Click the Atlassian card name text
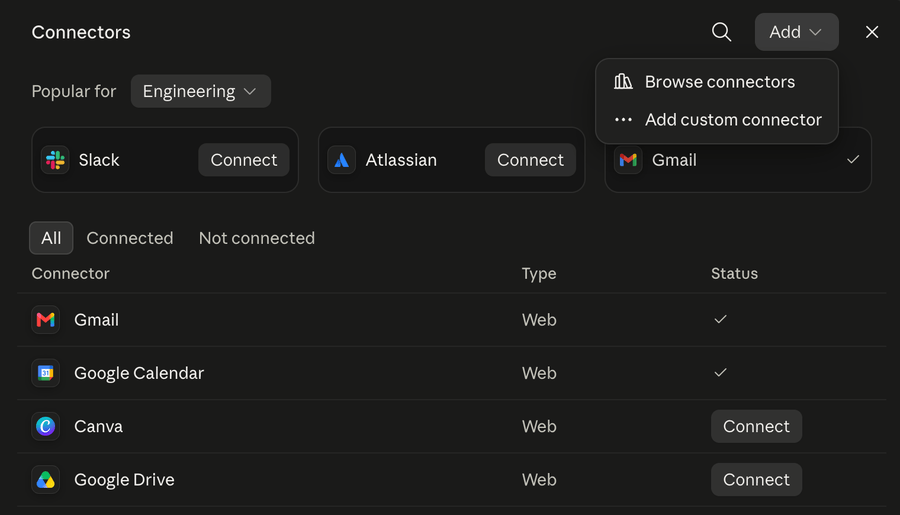900x515 pixels. click(401, 160)
